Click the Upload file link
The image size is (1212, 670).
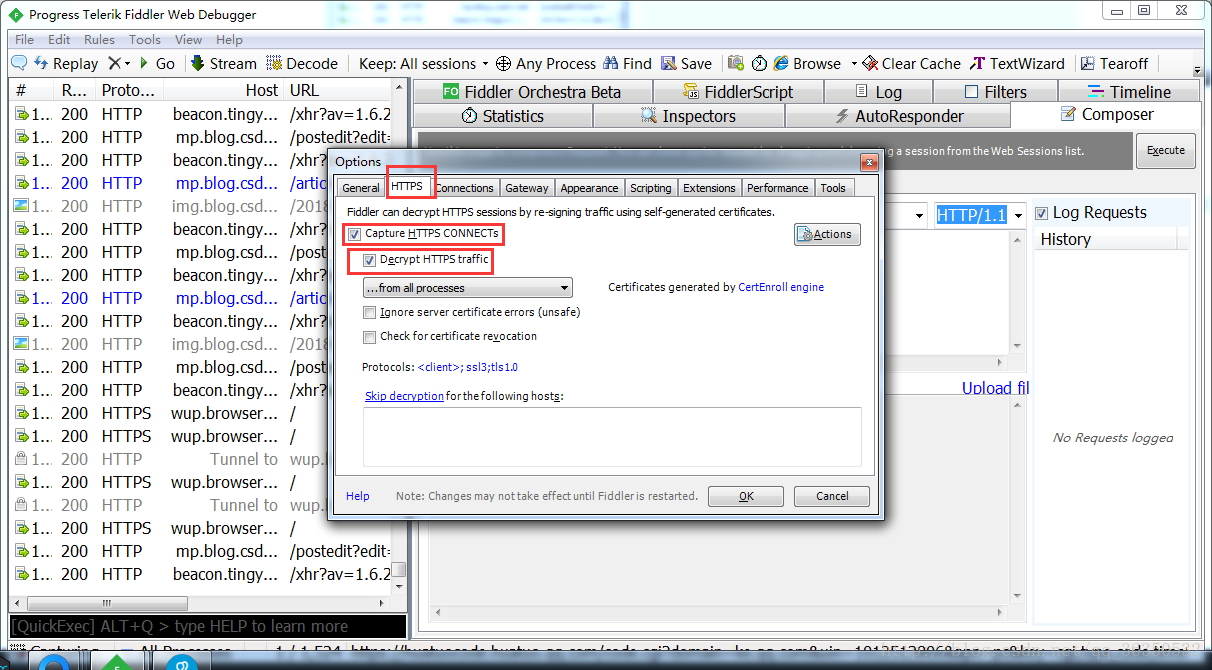coord(995,388)
